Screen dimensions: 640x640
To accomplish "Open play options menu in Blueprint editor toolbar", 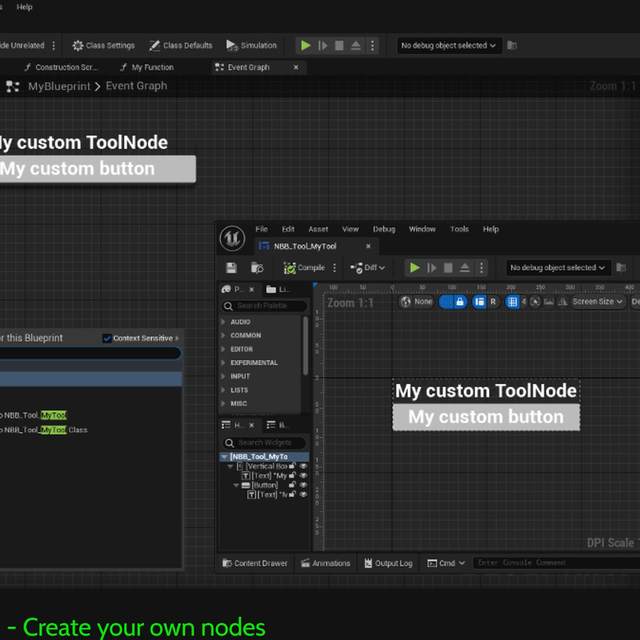I will click(x=372, y=45).
